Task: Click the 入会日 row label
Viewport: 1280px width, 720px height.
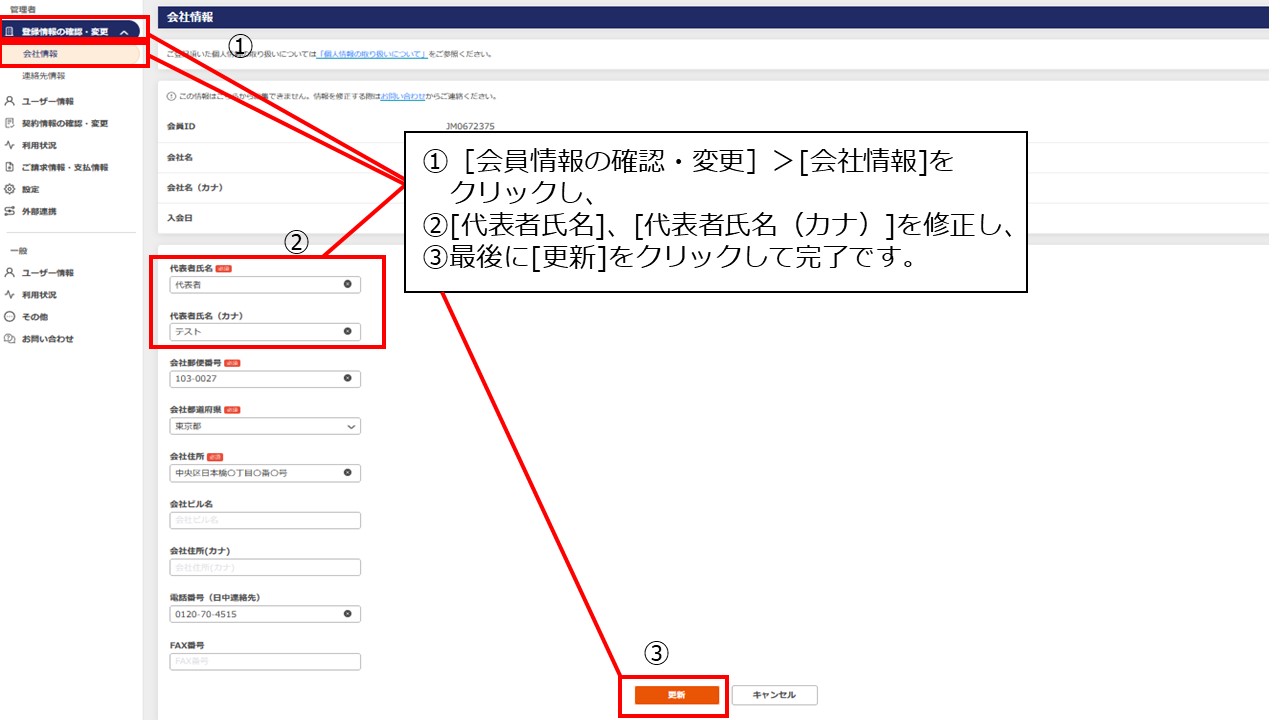Action: pos(178,217)
